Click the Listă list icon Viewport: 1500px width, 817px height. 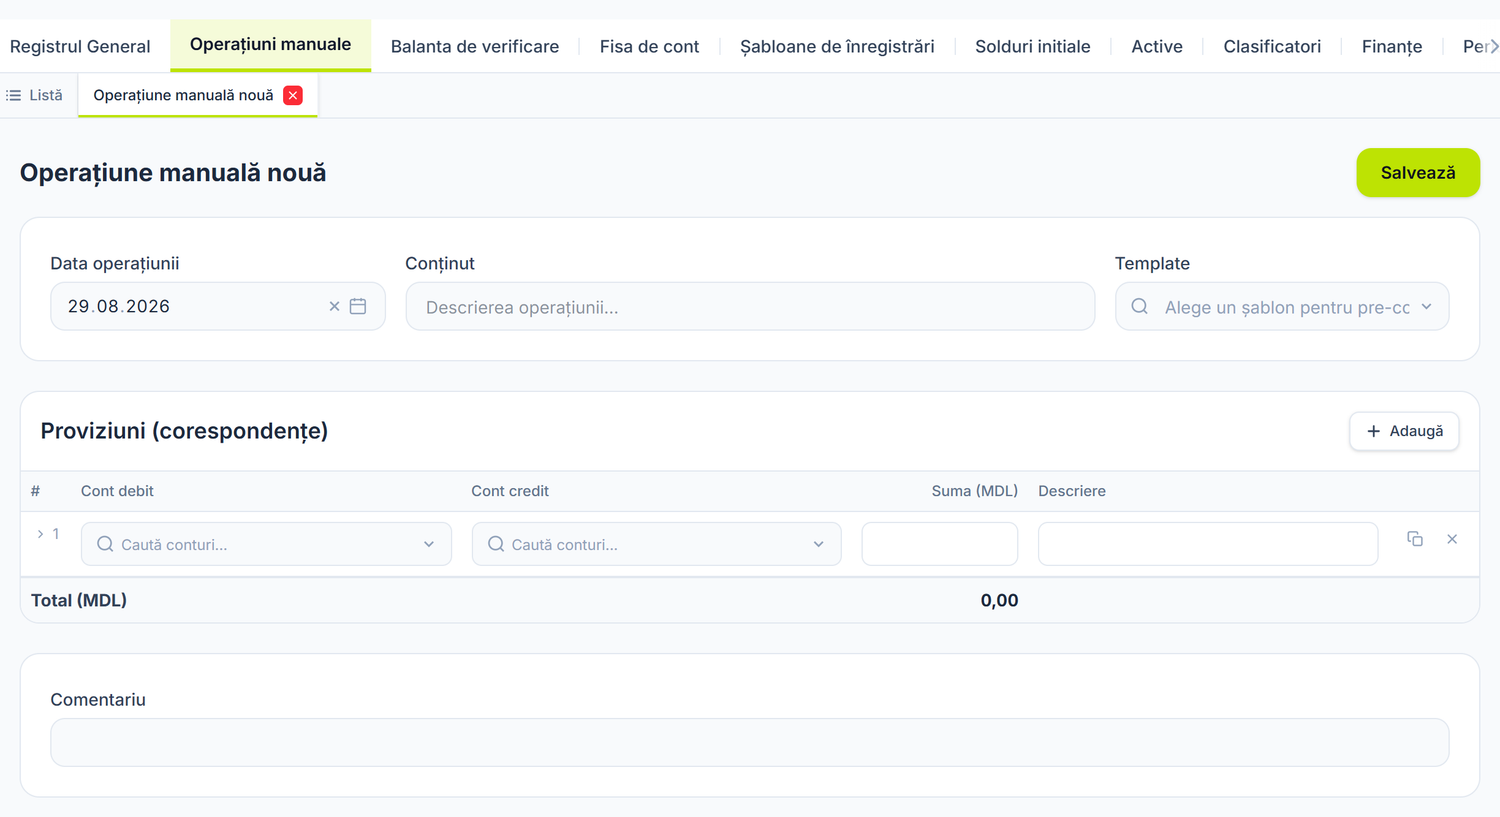pos(14,95)
